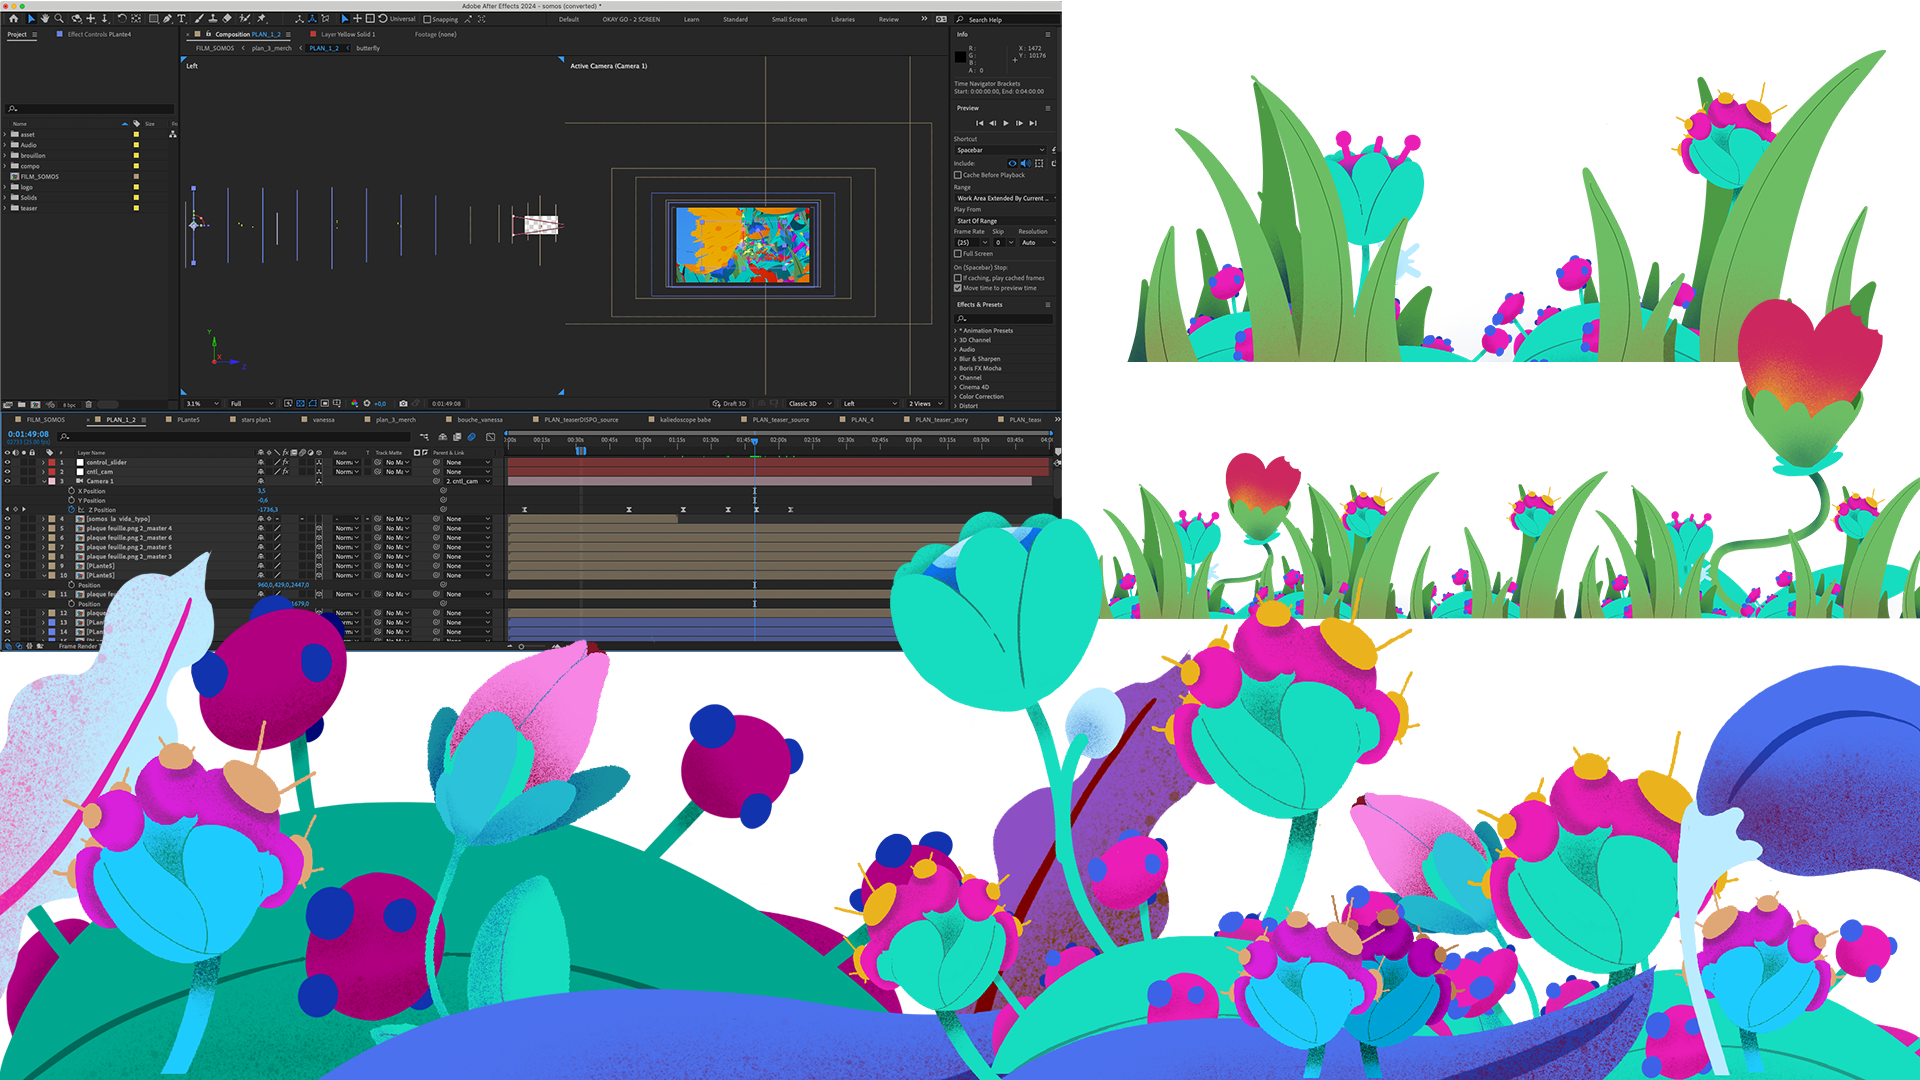Click the Home icon in toolbar
Viewport: 1920px width, 1080px height.
[13, 18]
